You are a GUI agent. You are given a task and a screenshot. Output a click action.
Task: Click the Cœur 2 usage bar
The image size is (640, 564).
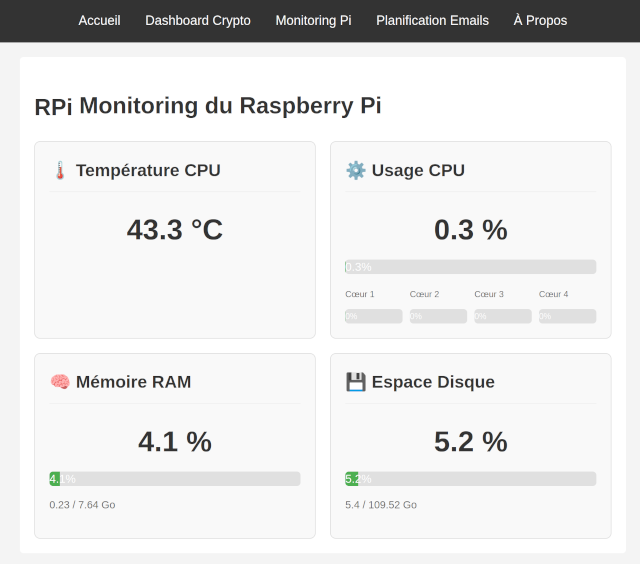(x=438, y=316)
